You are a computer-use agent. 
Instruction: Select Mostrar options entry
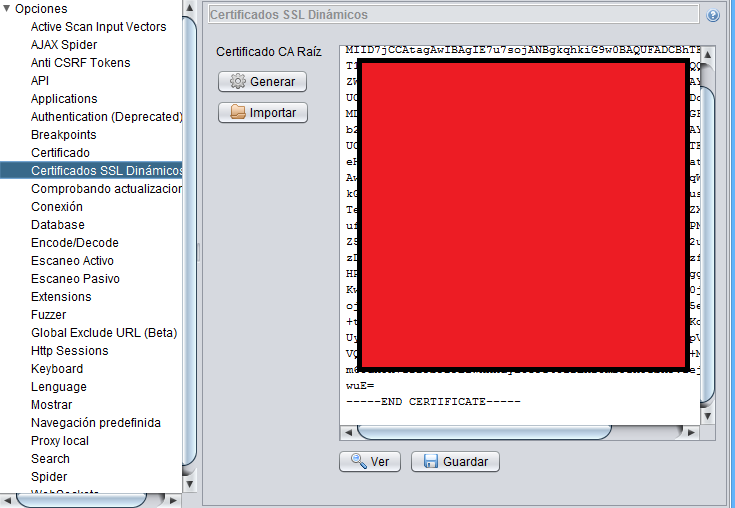point(52,404)
